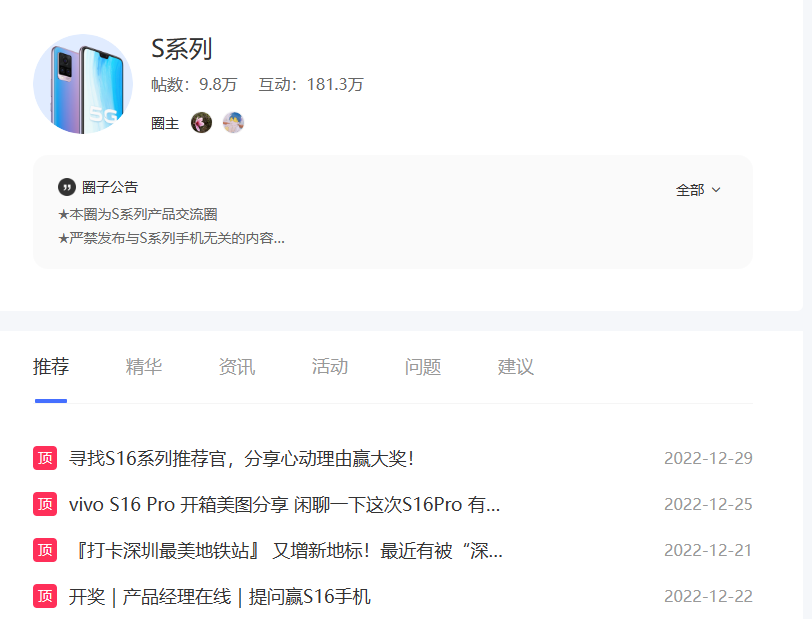Open the S系列 circle phone avatar image
Image resolution: width=812 pixels, height=619 pixels.
[x=83, y=84]
